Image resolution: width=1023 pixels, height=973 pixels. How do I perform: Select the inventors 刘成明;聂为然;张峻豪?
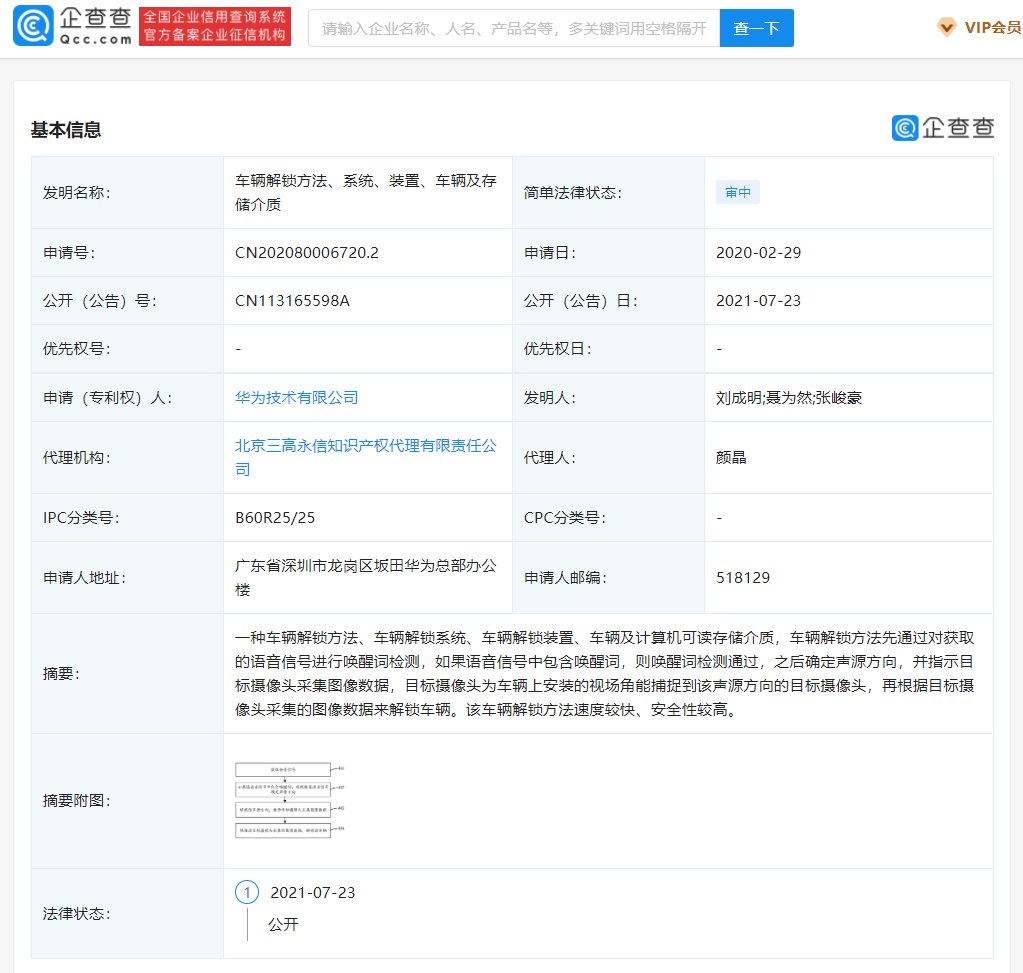(x=789, y=397)
